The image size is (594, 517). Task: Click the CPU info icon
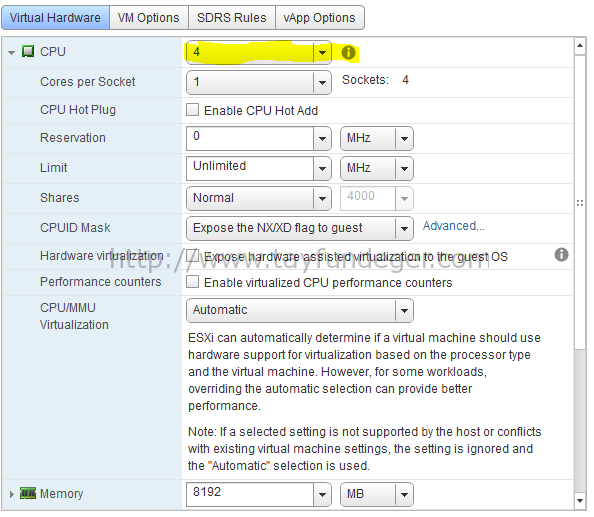348,52
